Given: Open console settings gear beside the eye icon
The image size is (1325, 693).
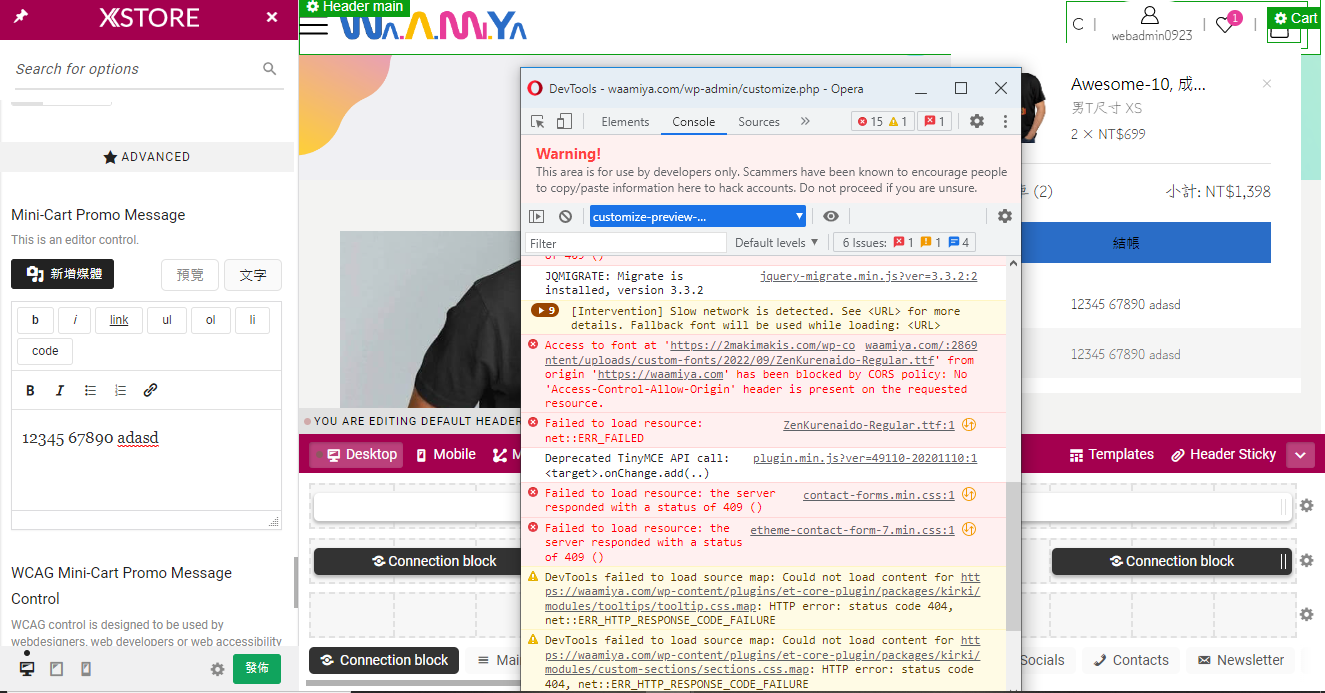Looking at the screenshot, I should (1005, 216).
